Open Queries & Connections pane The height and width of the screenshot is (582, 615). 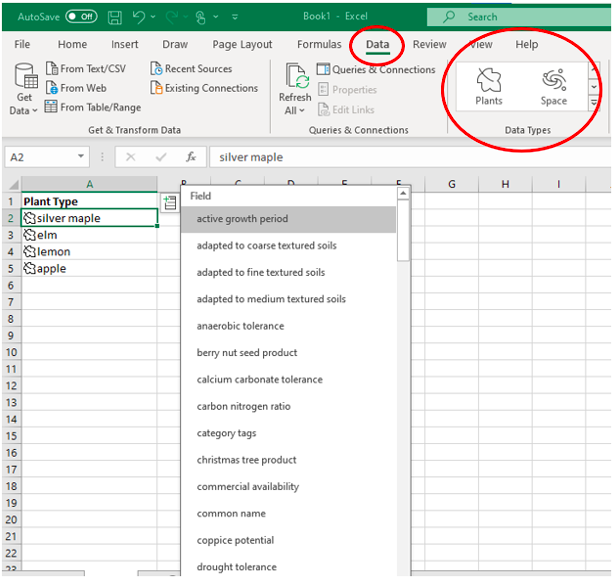[376, 69]
